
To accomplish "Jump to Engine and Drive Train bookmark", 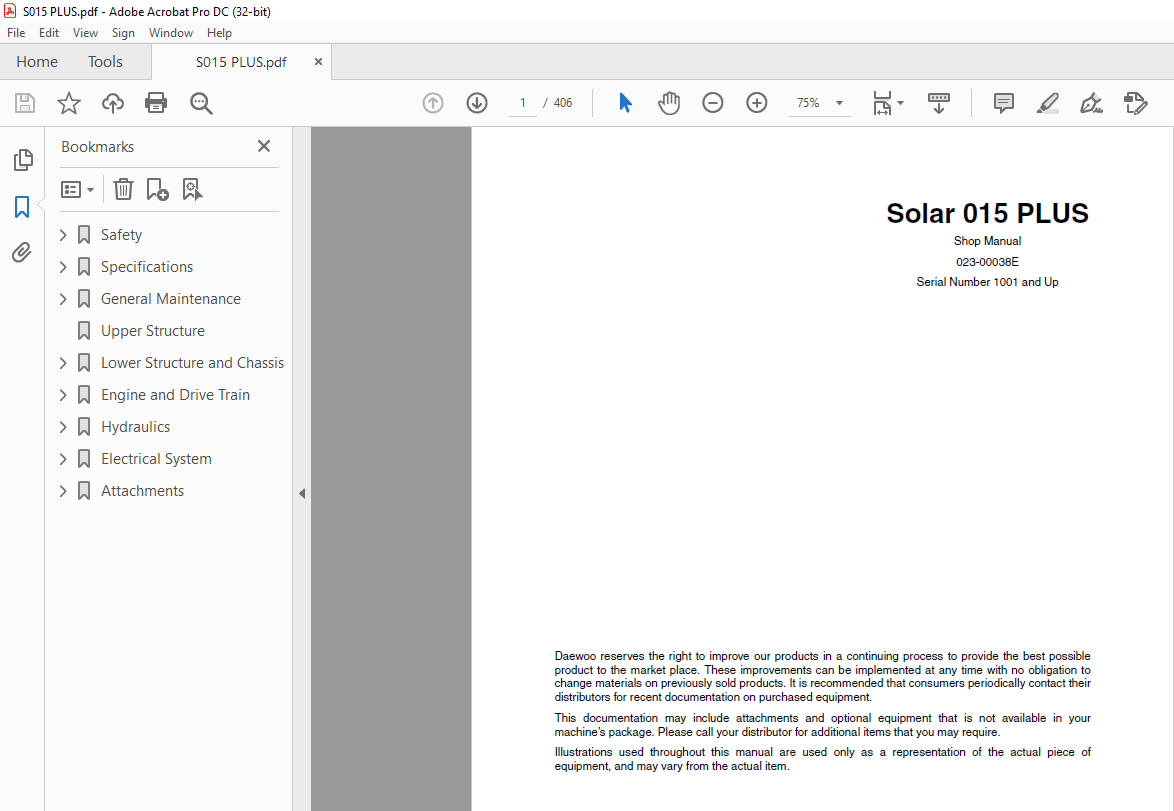I will coord(175,395).
